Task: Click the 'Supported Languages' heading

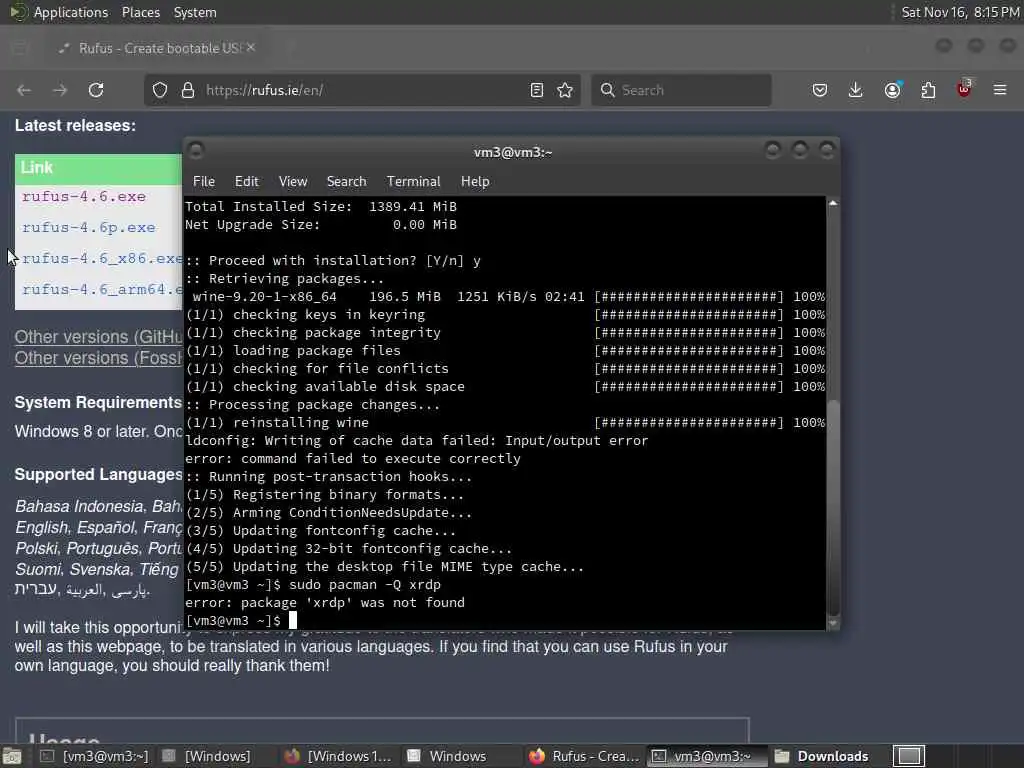Action: 98,474
